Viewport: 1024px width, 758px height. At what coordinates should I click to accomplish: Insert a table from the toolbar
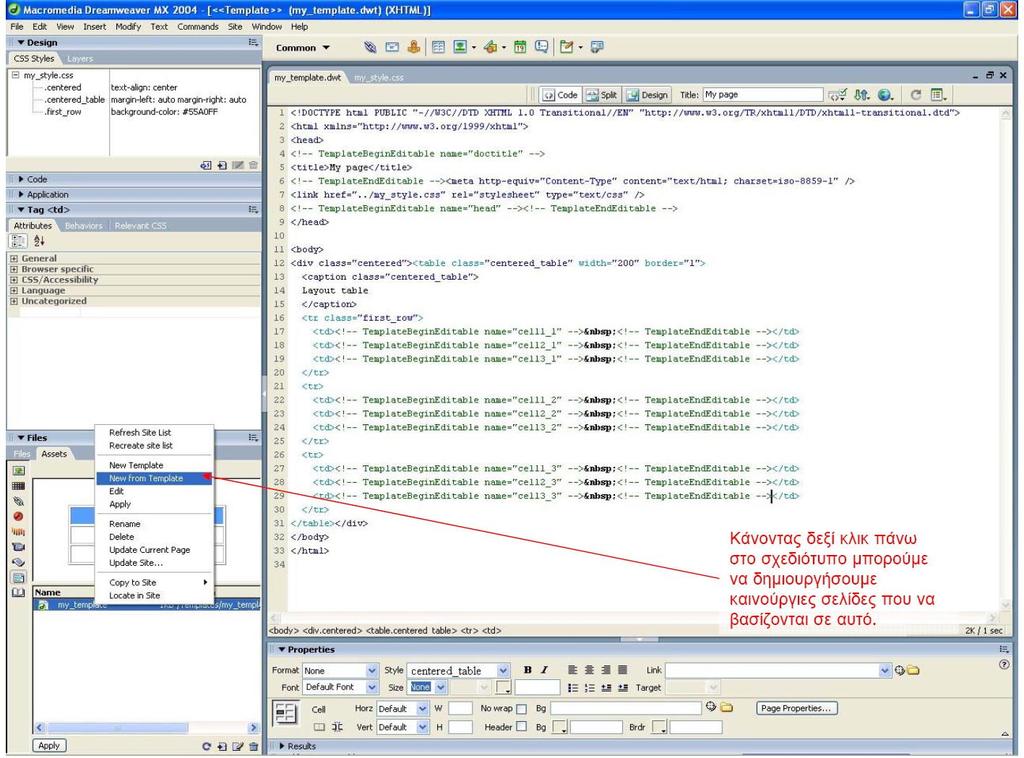pyautogui.click(x=438, y=47)
